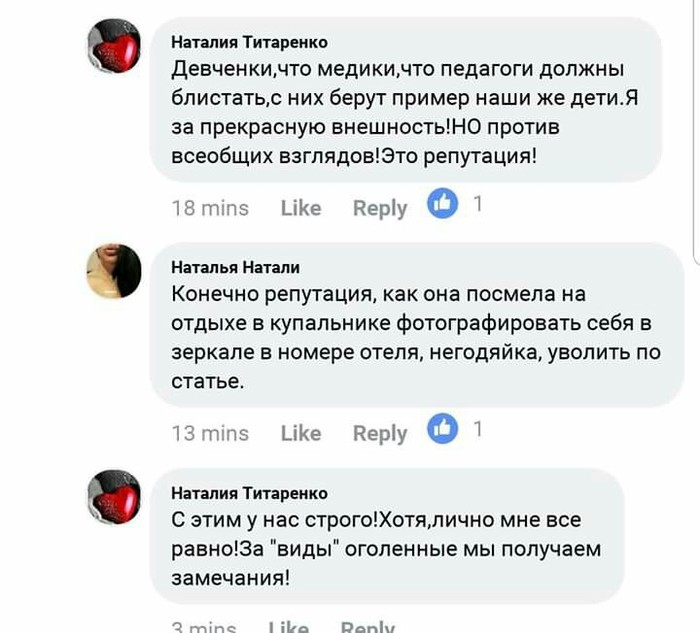The width and height of the screenshot is (700, 633).
Task: Reply to the comment posted 13 mins ago
Action: pyautogui.click(x=380, y=433)
